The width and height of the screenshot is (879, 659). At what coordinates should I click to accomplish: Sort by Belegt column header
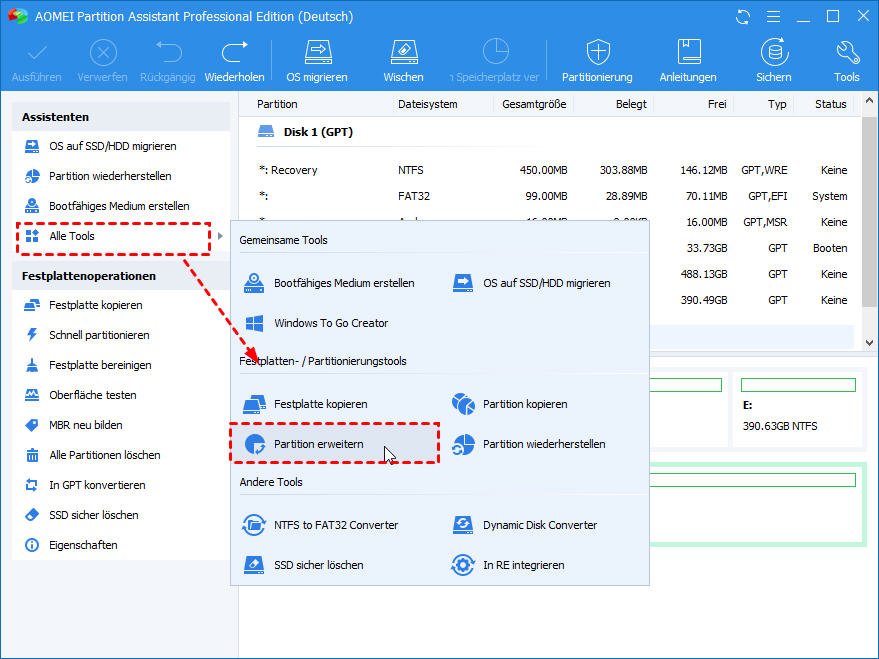631,104
